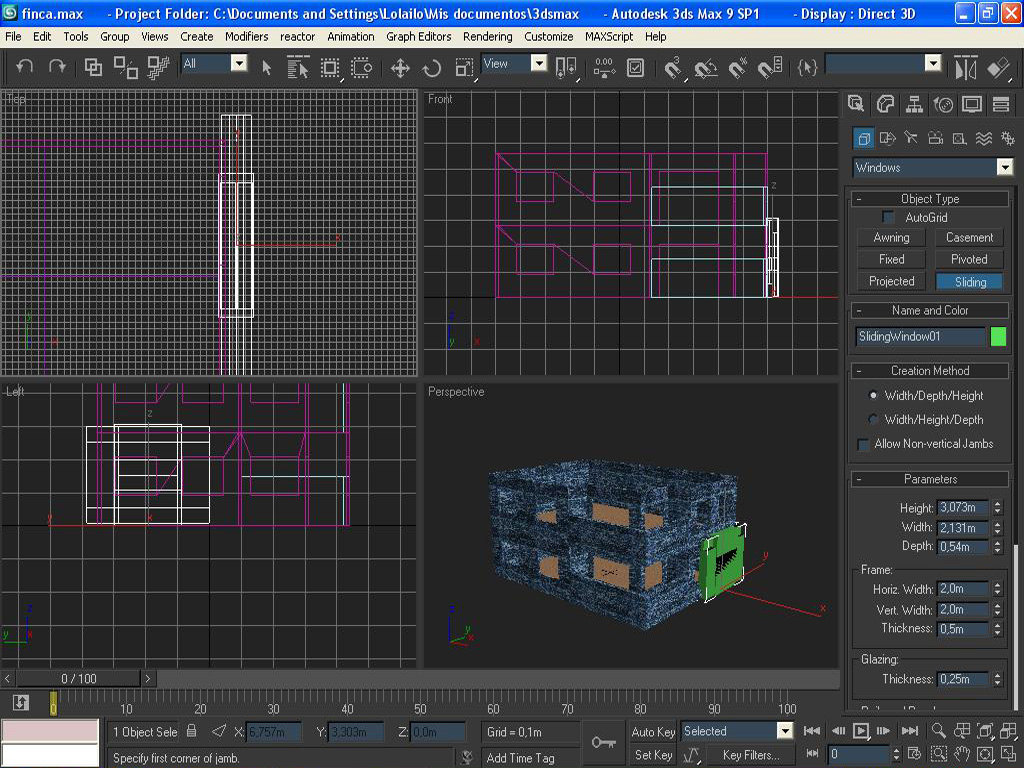Click the Undo arrow in the main toolbar
Image resolution: width=1024 pixels, height=768 pixels.
[25, 67]
